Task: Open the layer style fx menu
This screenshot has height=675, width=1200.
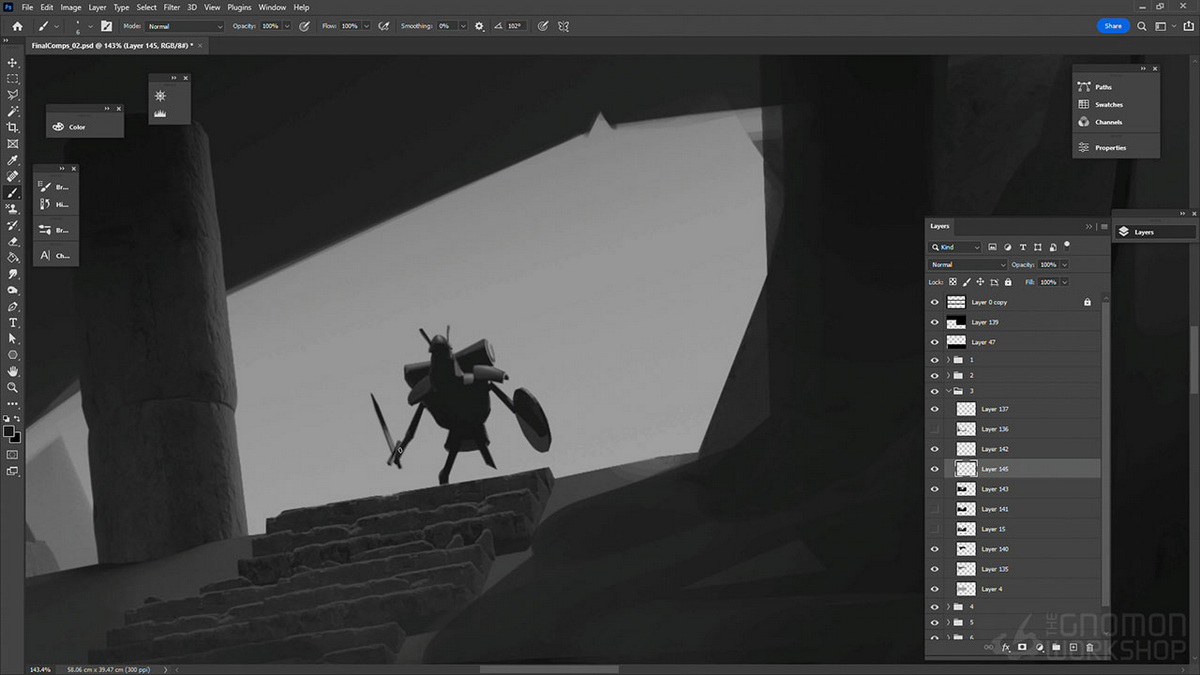Action: pyautogui.click(x=1006, y=648)
